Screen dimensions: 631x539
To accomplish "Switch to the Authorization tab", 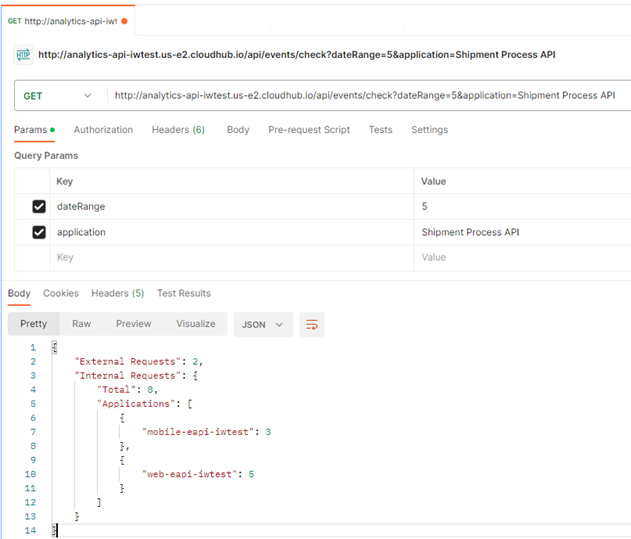I will [103, 130].
